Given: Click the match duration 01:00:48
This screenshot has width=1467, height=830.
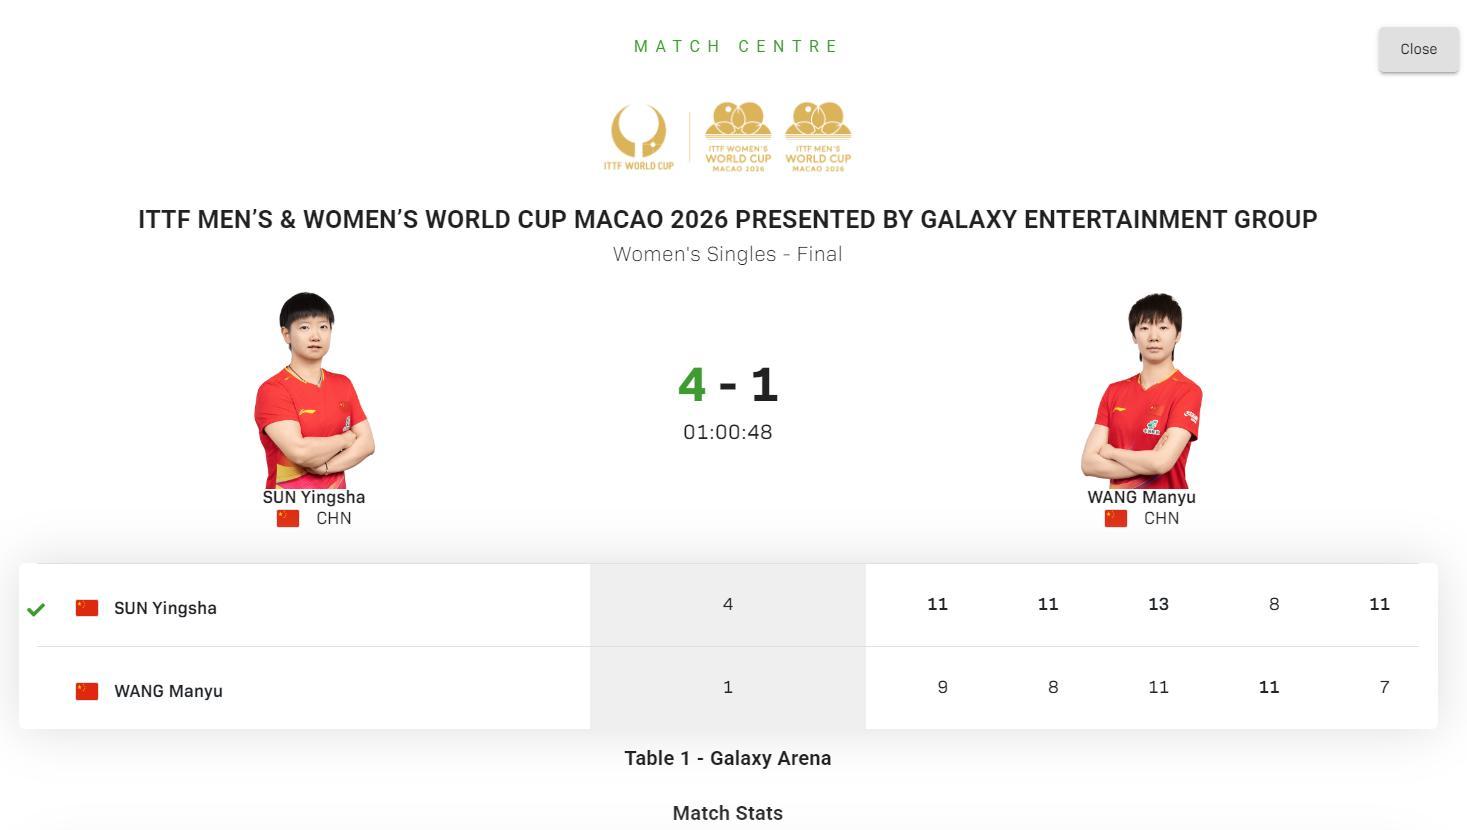Looking at the screenshot, I should pos(728,432).
